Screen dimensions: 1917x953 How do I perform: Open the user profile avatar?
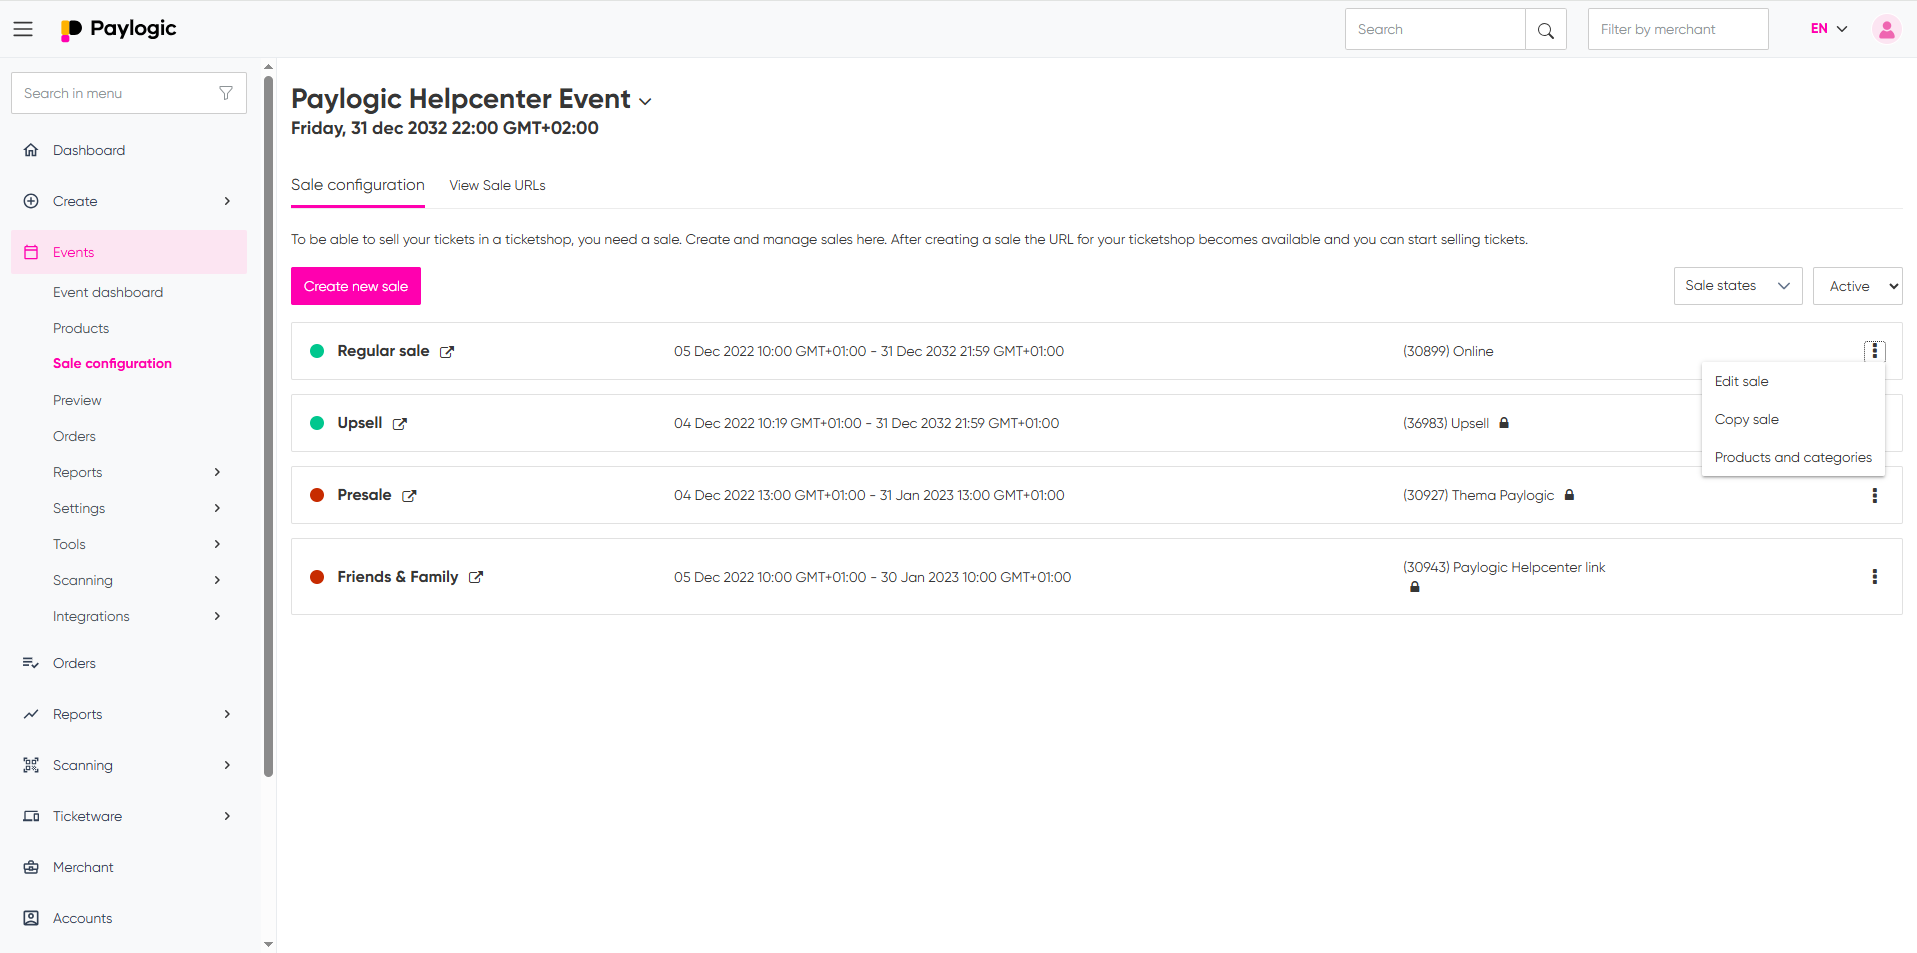pyautogui.click(x=1886, y=29)
